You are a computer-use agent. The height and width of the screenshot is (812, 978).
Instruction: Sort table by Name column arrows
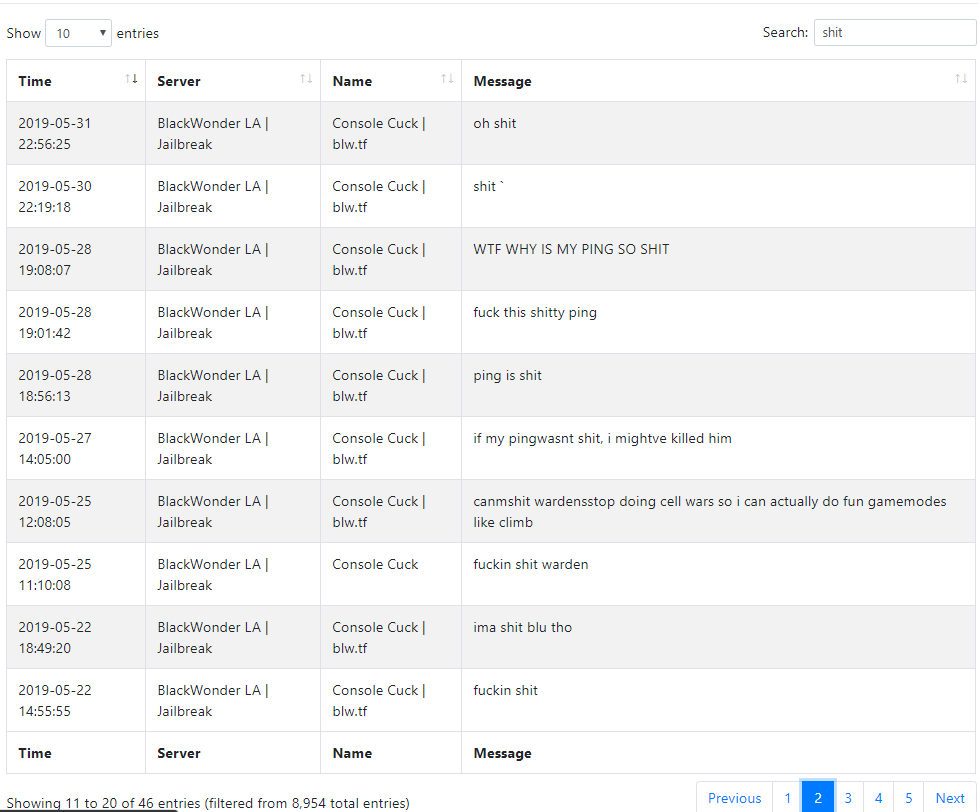click(447, 79)
